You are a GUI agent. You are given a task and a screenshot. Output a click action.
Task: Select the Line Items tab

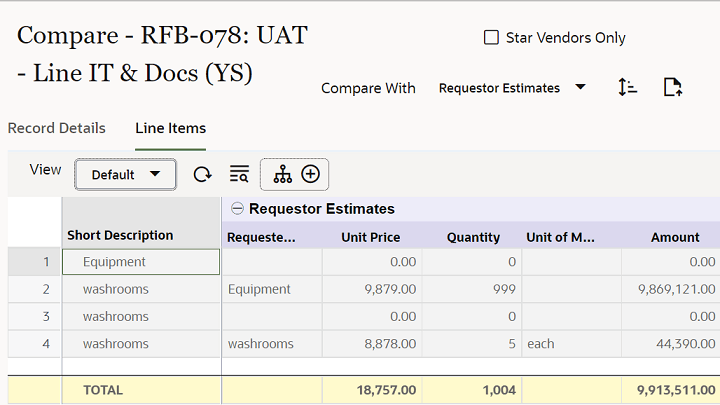coord(171,128)
